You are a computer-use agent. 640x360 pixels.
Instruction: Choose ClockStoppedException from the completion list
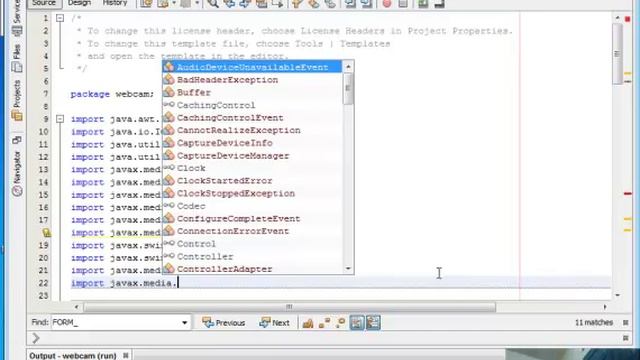(252, 193)
